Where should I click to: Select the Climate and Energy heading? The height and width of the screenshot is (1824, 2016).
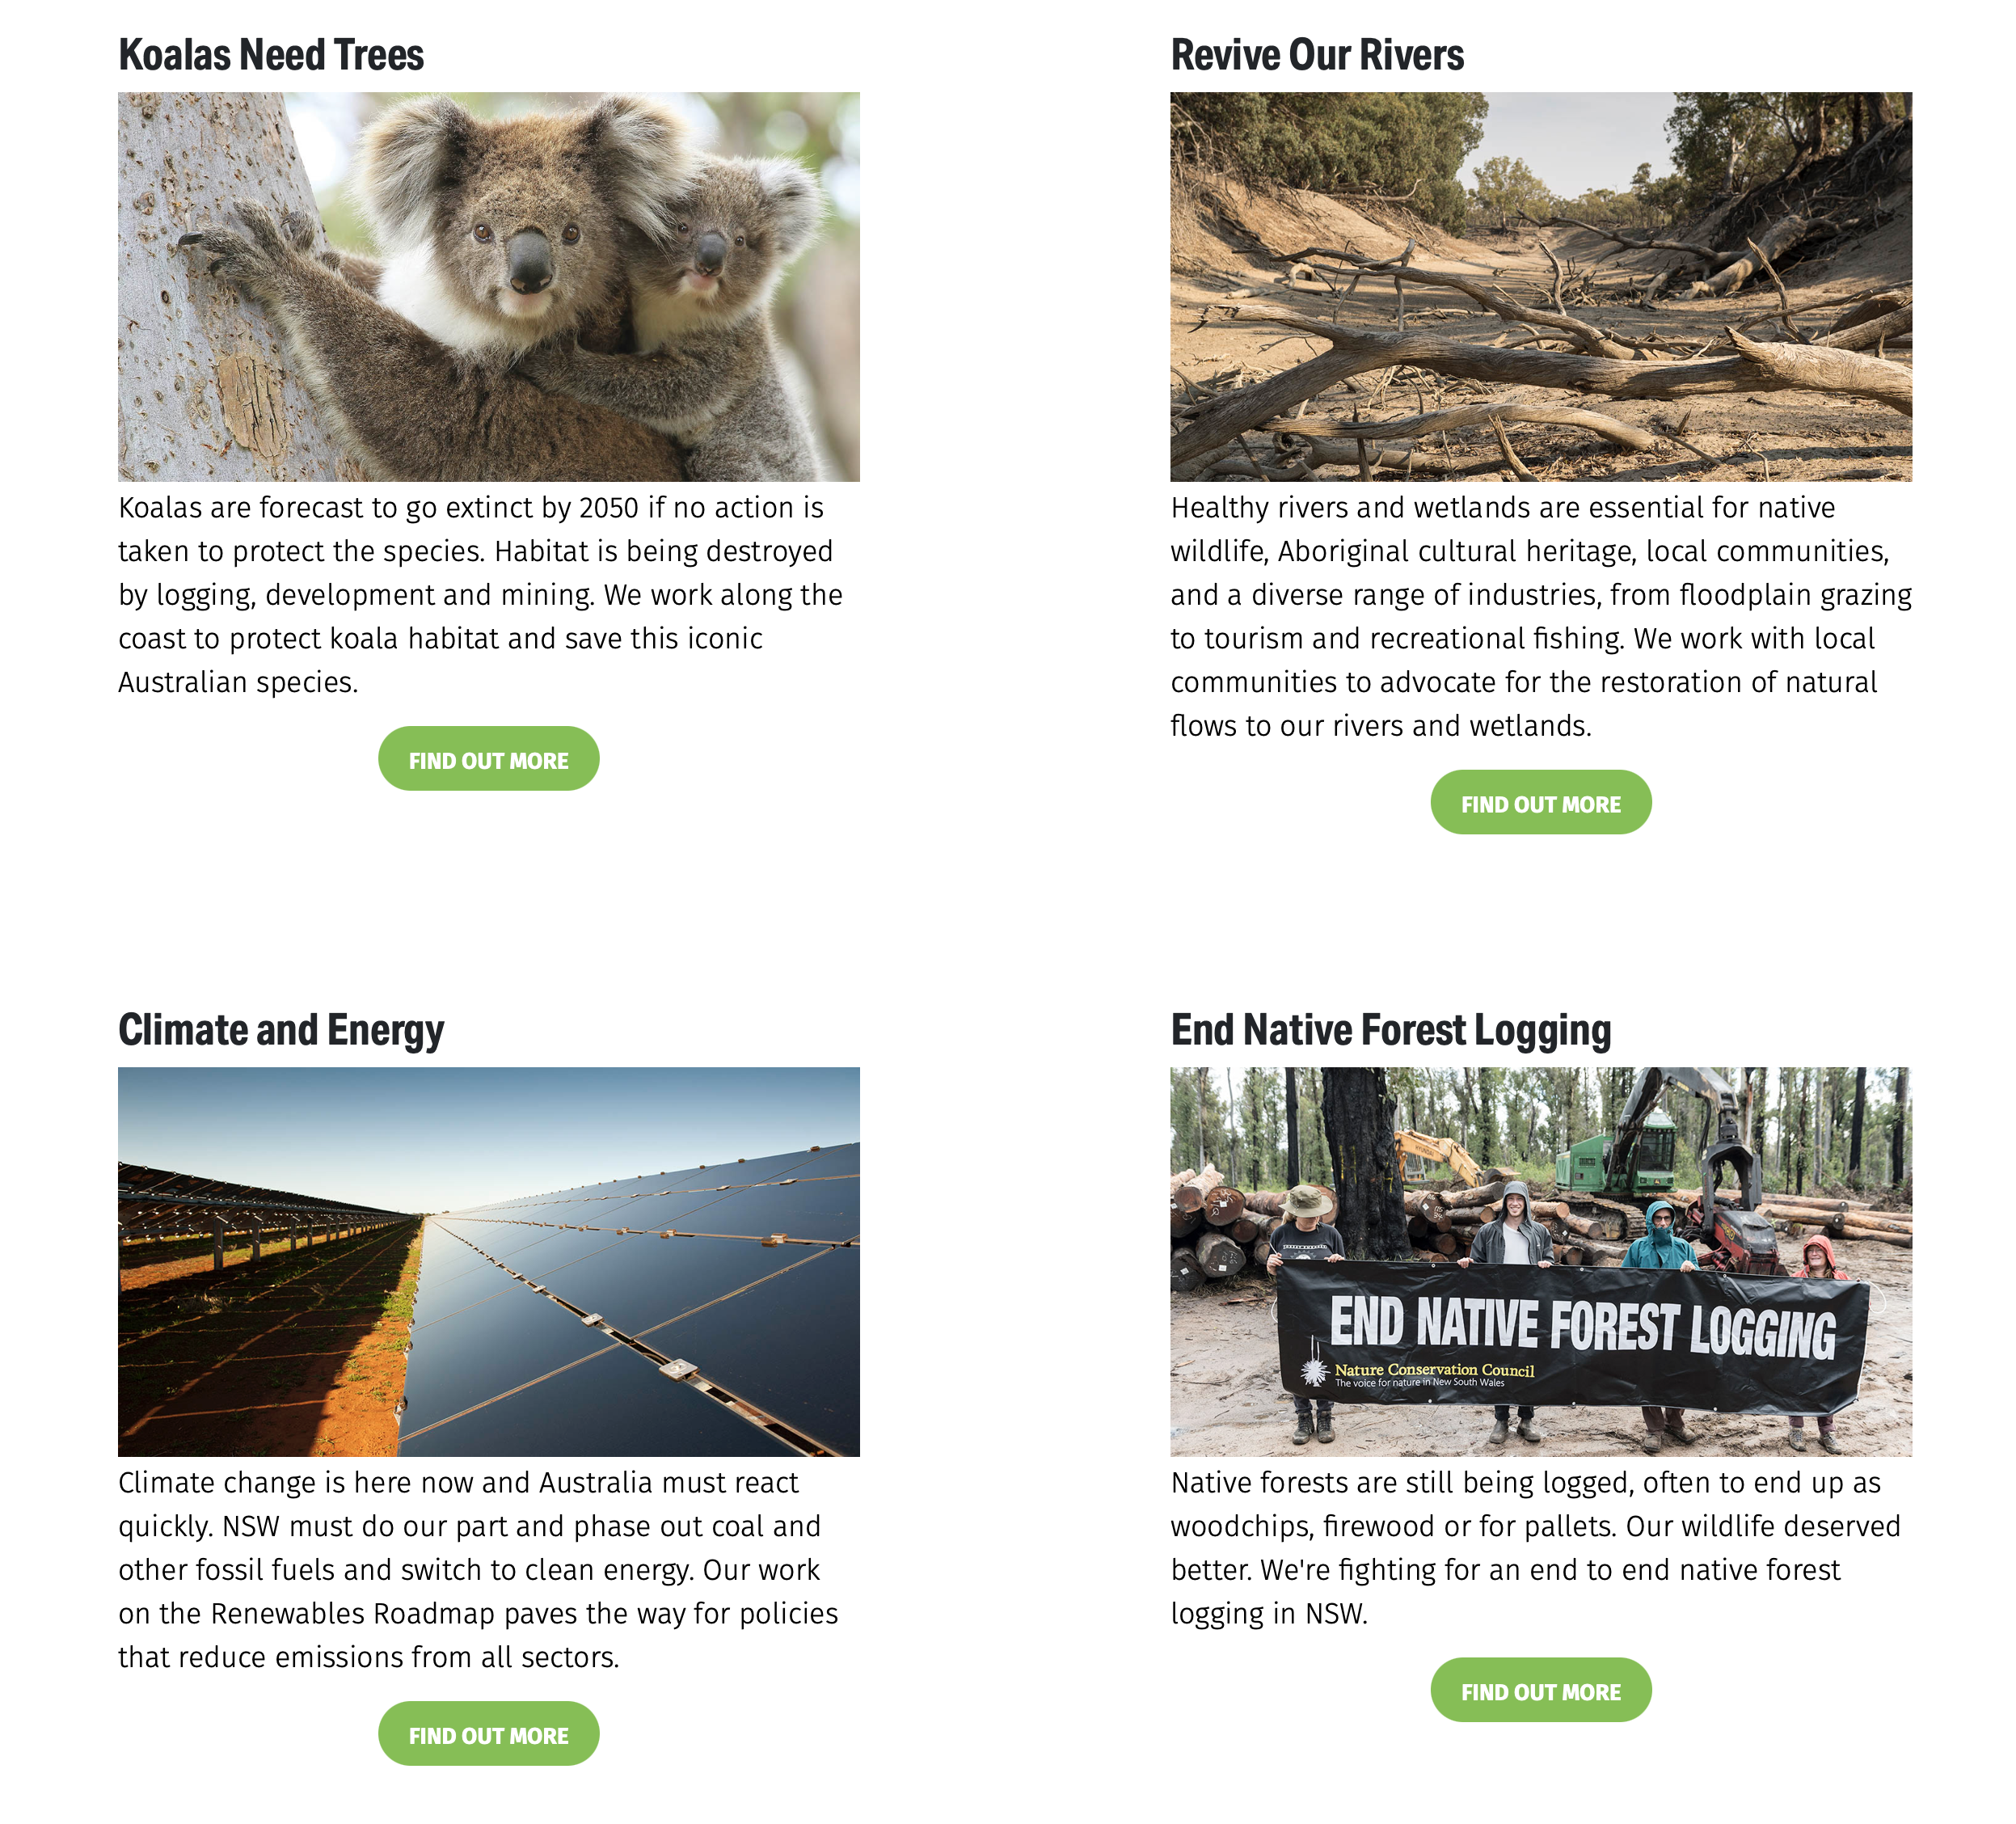click(x=281, y=1030)
